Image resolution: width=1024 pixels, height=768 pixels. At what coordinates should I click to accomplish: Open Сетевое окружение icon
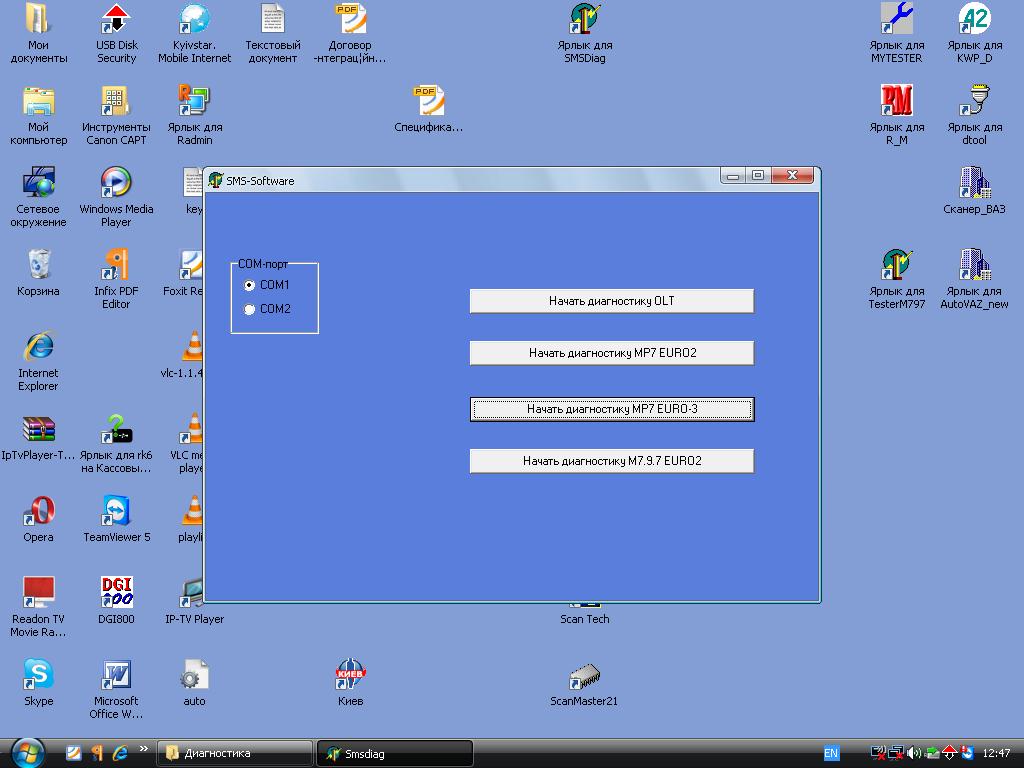click(38, 197)
